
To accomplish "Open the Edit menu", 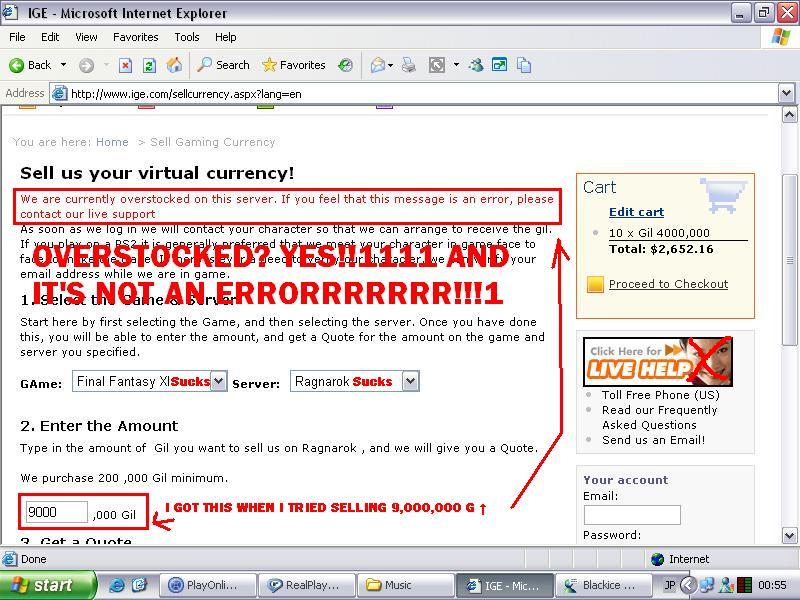I will [x=50, y=37].
